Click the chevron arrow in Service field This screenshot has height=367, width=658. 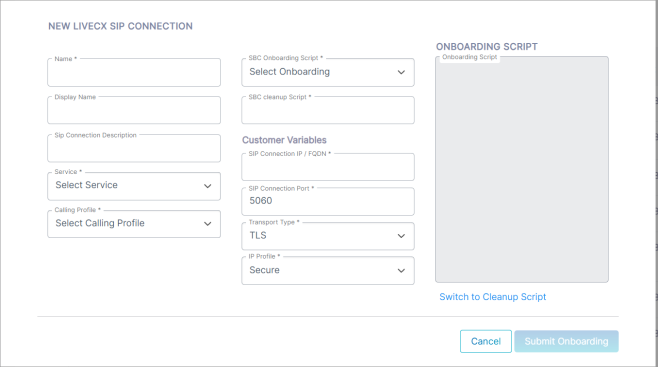pyautogui.click(x=207, y=186)
